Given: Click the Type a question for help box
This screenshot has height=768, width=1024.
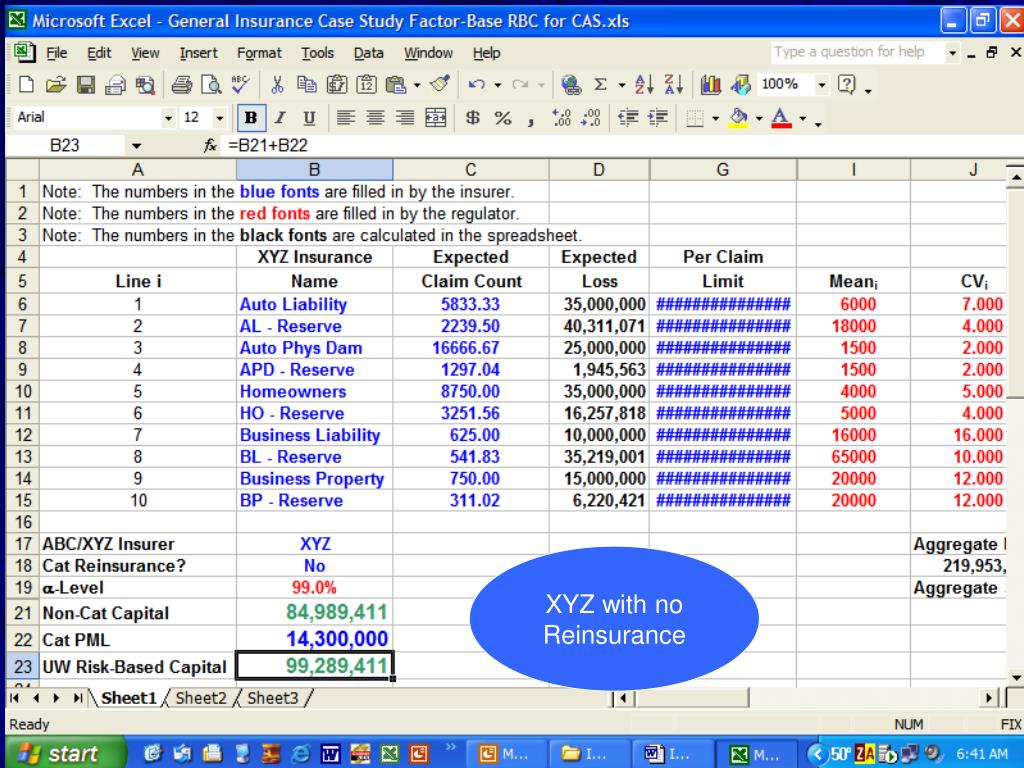Looking at the screenshot, I should pyautogui.click(x=857, y=52).
